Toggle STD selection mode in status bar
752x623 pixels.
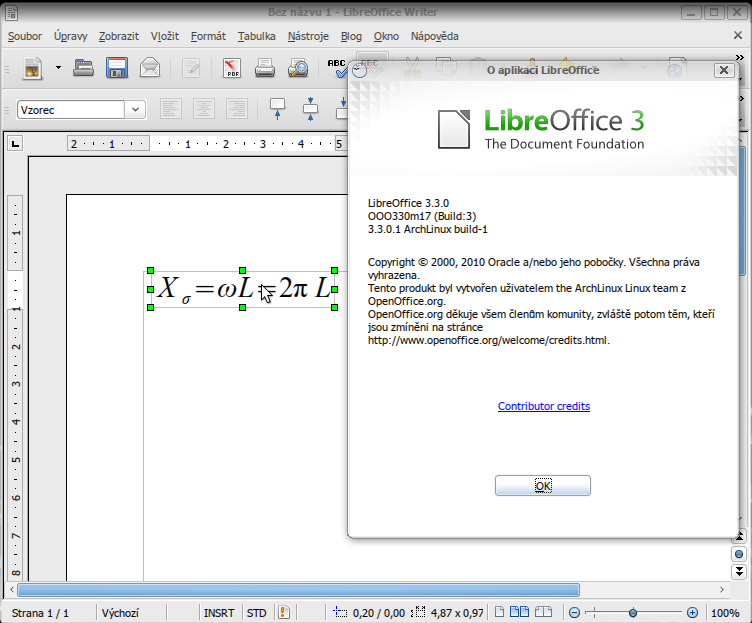coord(257,613)
